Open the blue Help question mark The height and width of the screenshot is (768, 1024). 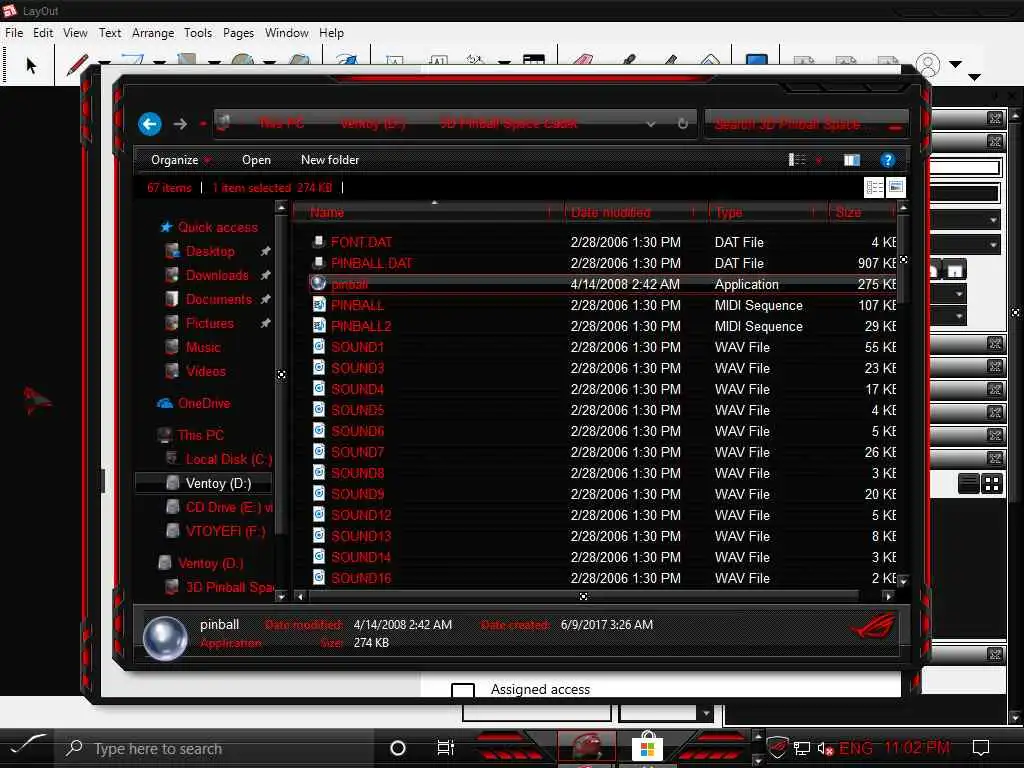pos(888,160)
